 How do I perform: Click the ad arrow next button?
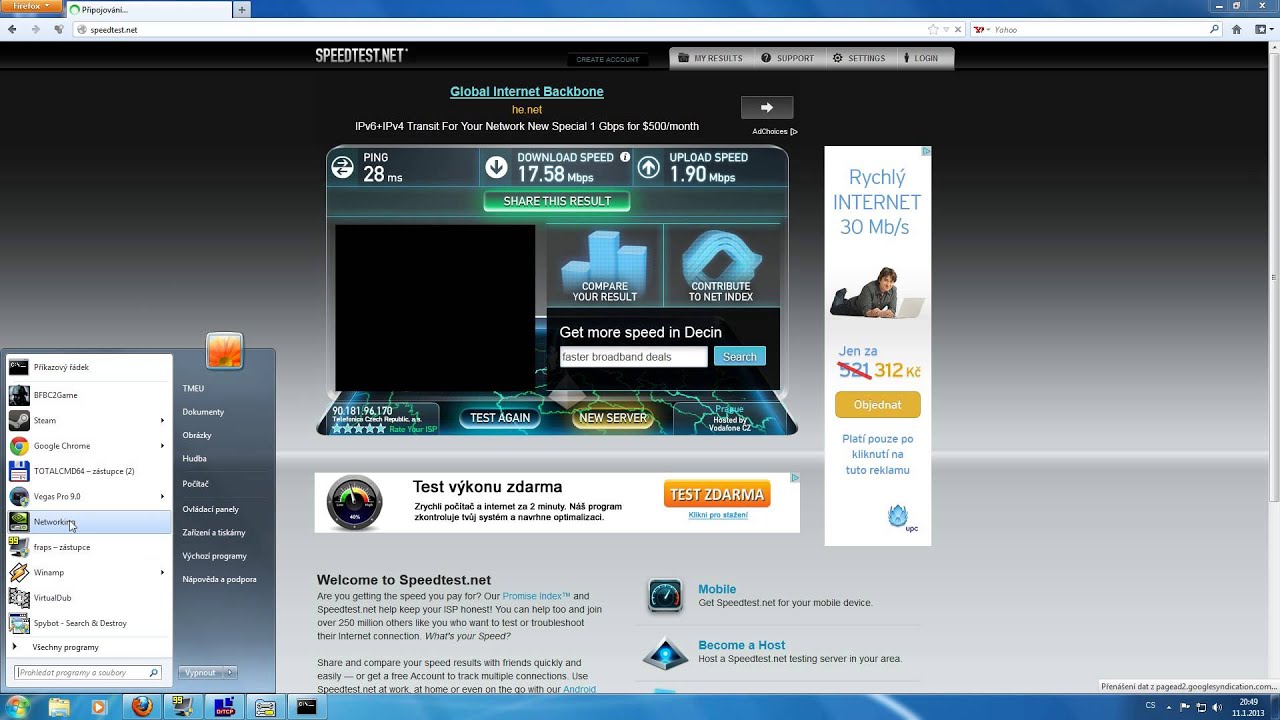pyautogui.click(x=767, y=107)
